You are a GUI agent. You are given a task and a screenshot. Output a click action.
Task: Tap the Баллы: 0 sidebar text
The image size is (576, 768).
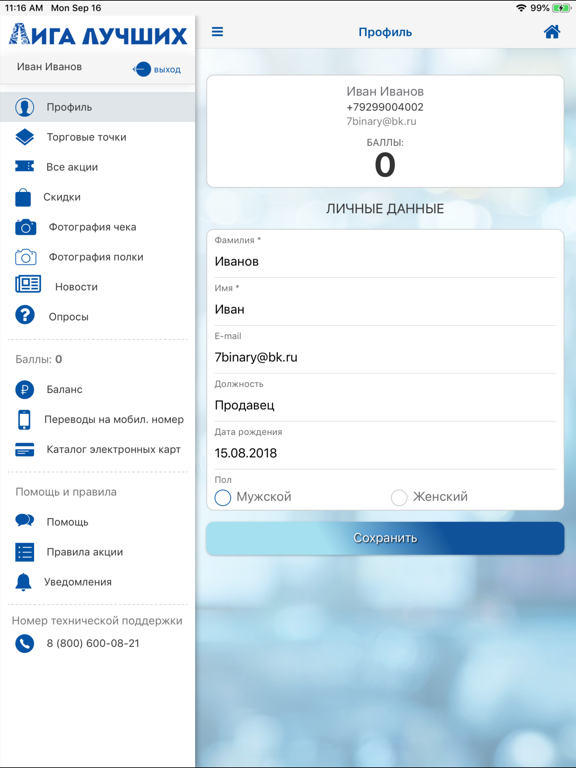point(39,360)
